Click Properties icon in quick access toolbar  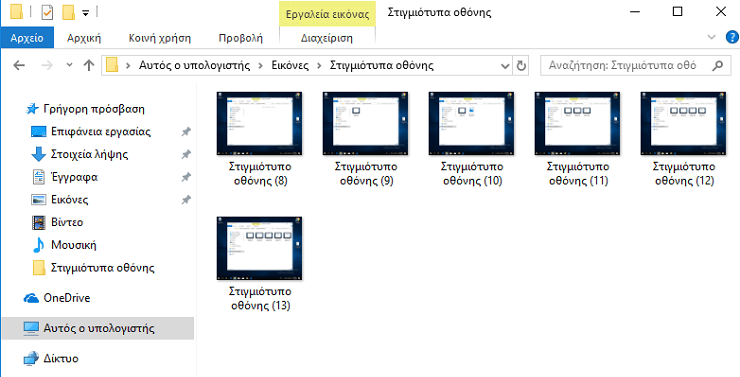click(x=48, y=13)
